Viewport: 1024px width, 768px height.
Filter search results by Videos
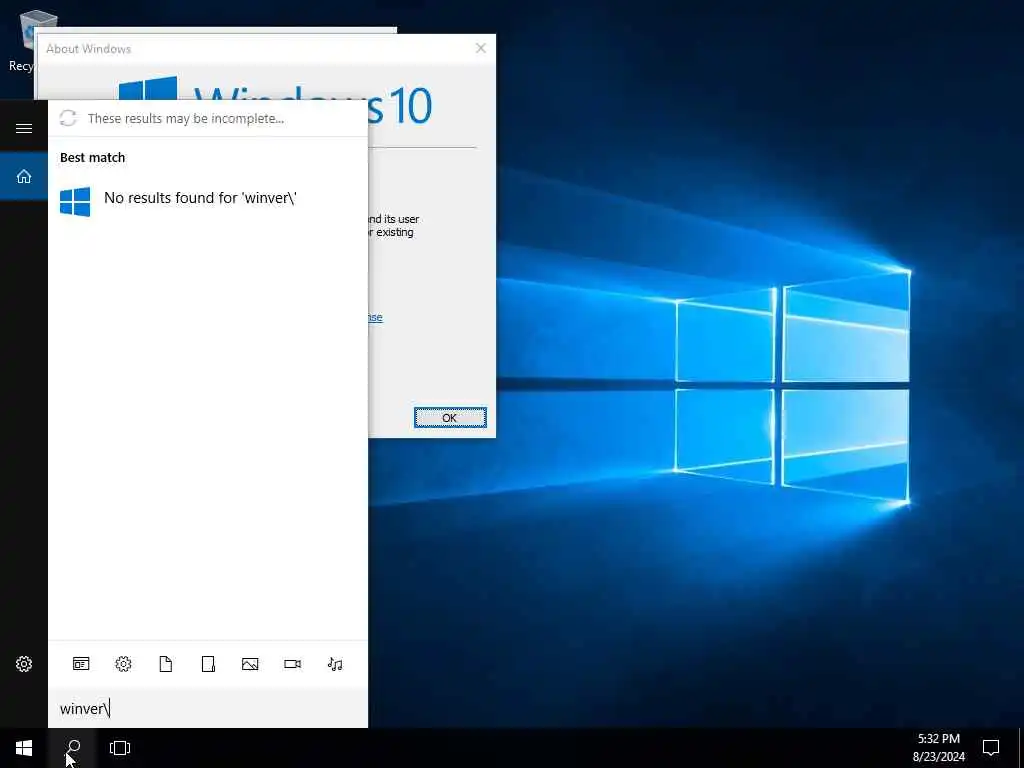point(293,664)
